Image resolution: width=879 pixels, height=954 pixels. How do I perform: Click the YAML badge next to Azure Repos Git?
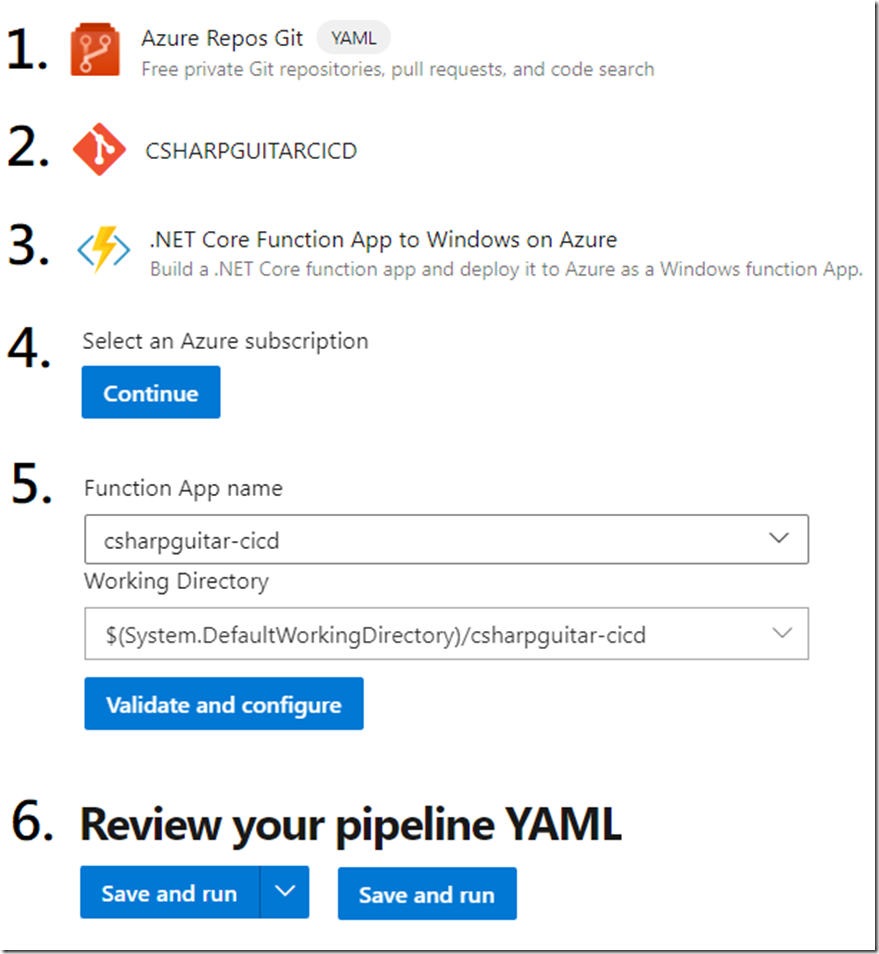point(352,36)
